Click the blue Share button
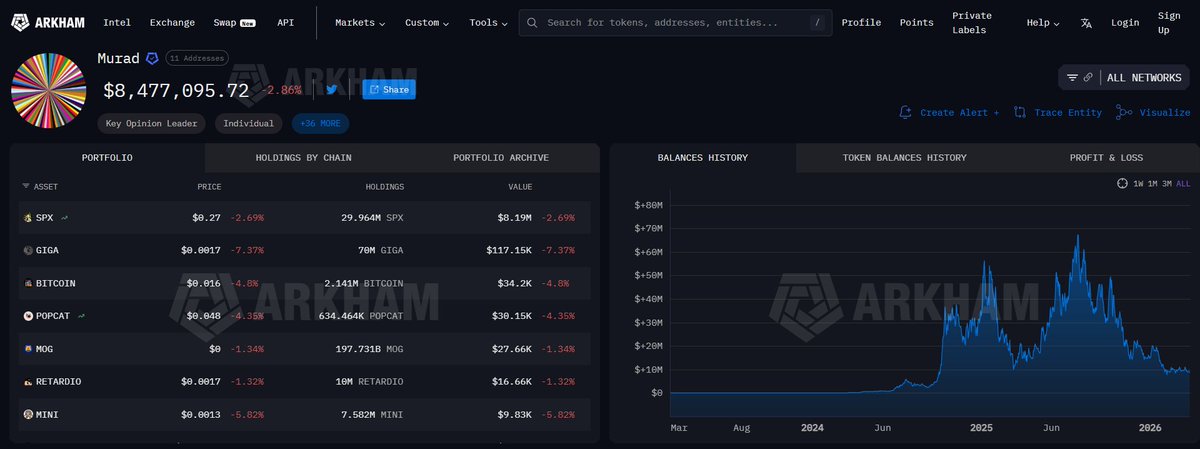Screen dimensions: 1200x449 click(388, 89)
